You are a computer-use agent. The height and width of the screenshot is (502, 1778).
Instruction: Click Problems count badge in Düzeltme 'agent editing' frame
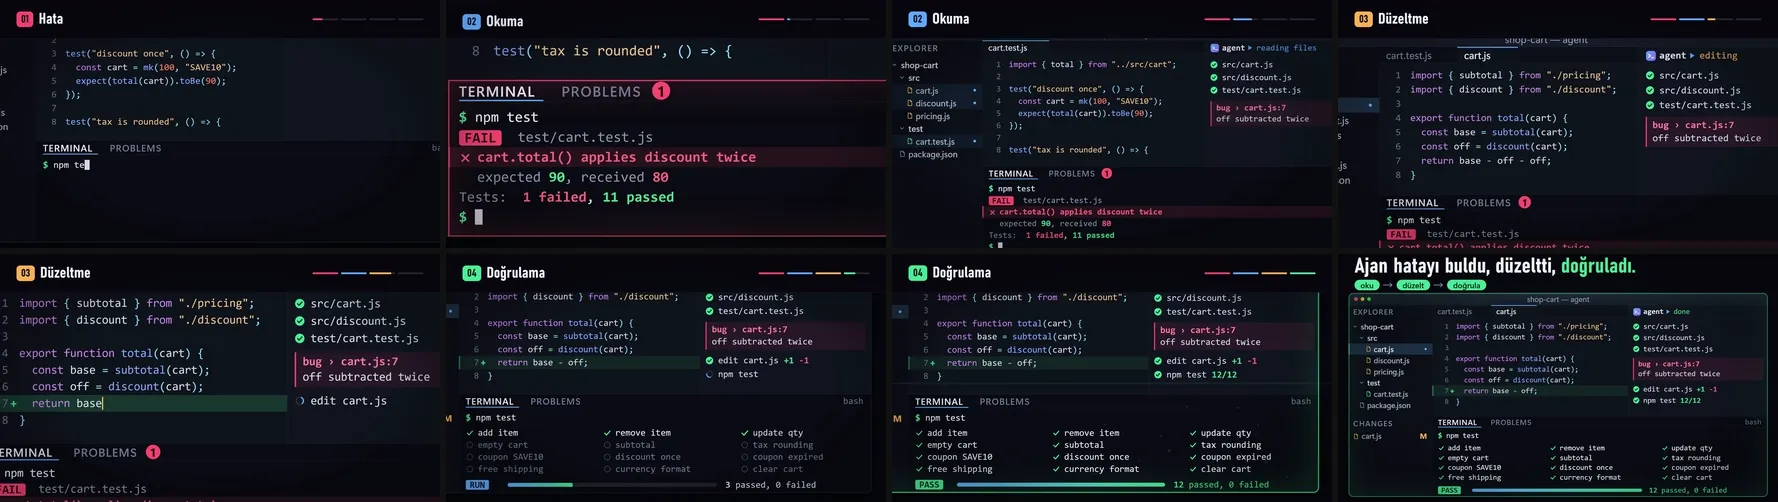pos(1525,202)
